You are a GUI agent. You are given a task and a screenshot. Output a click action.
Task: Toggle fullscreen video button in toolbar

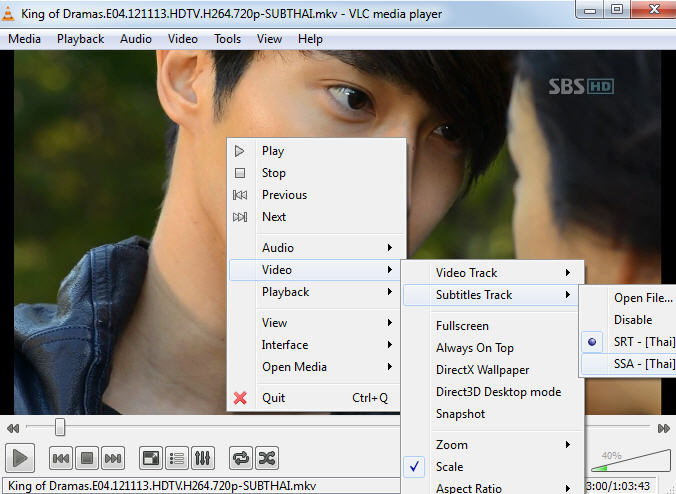tap(151, 458)
